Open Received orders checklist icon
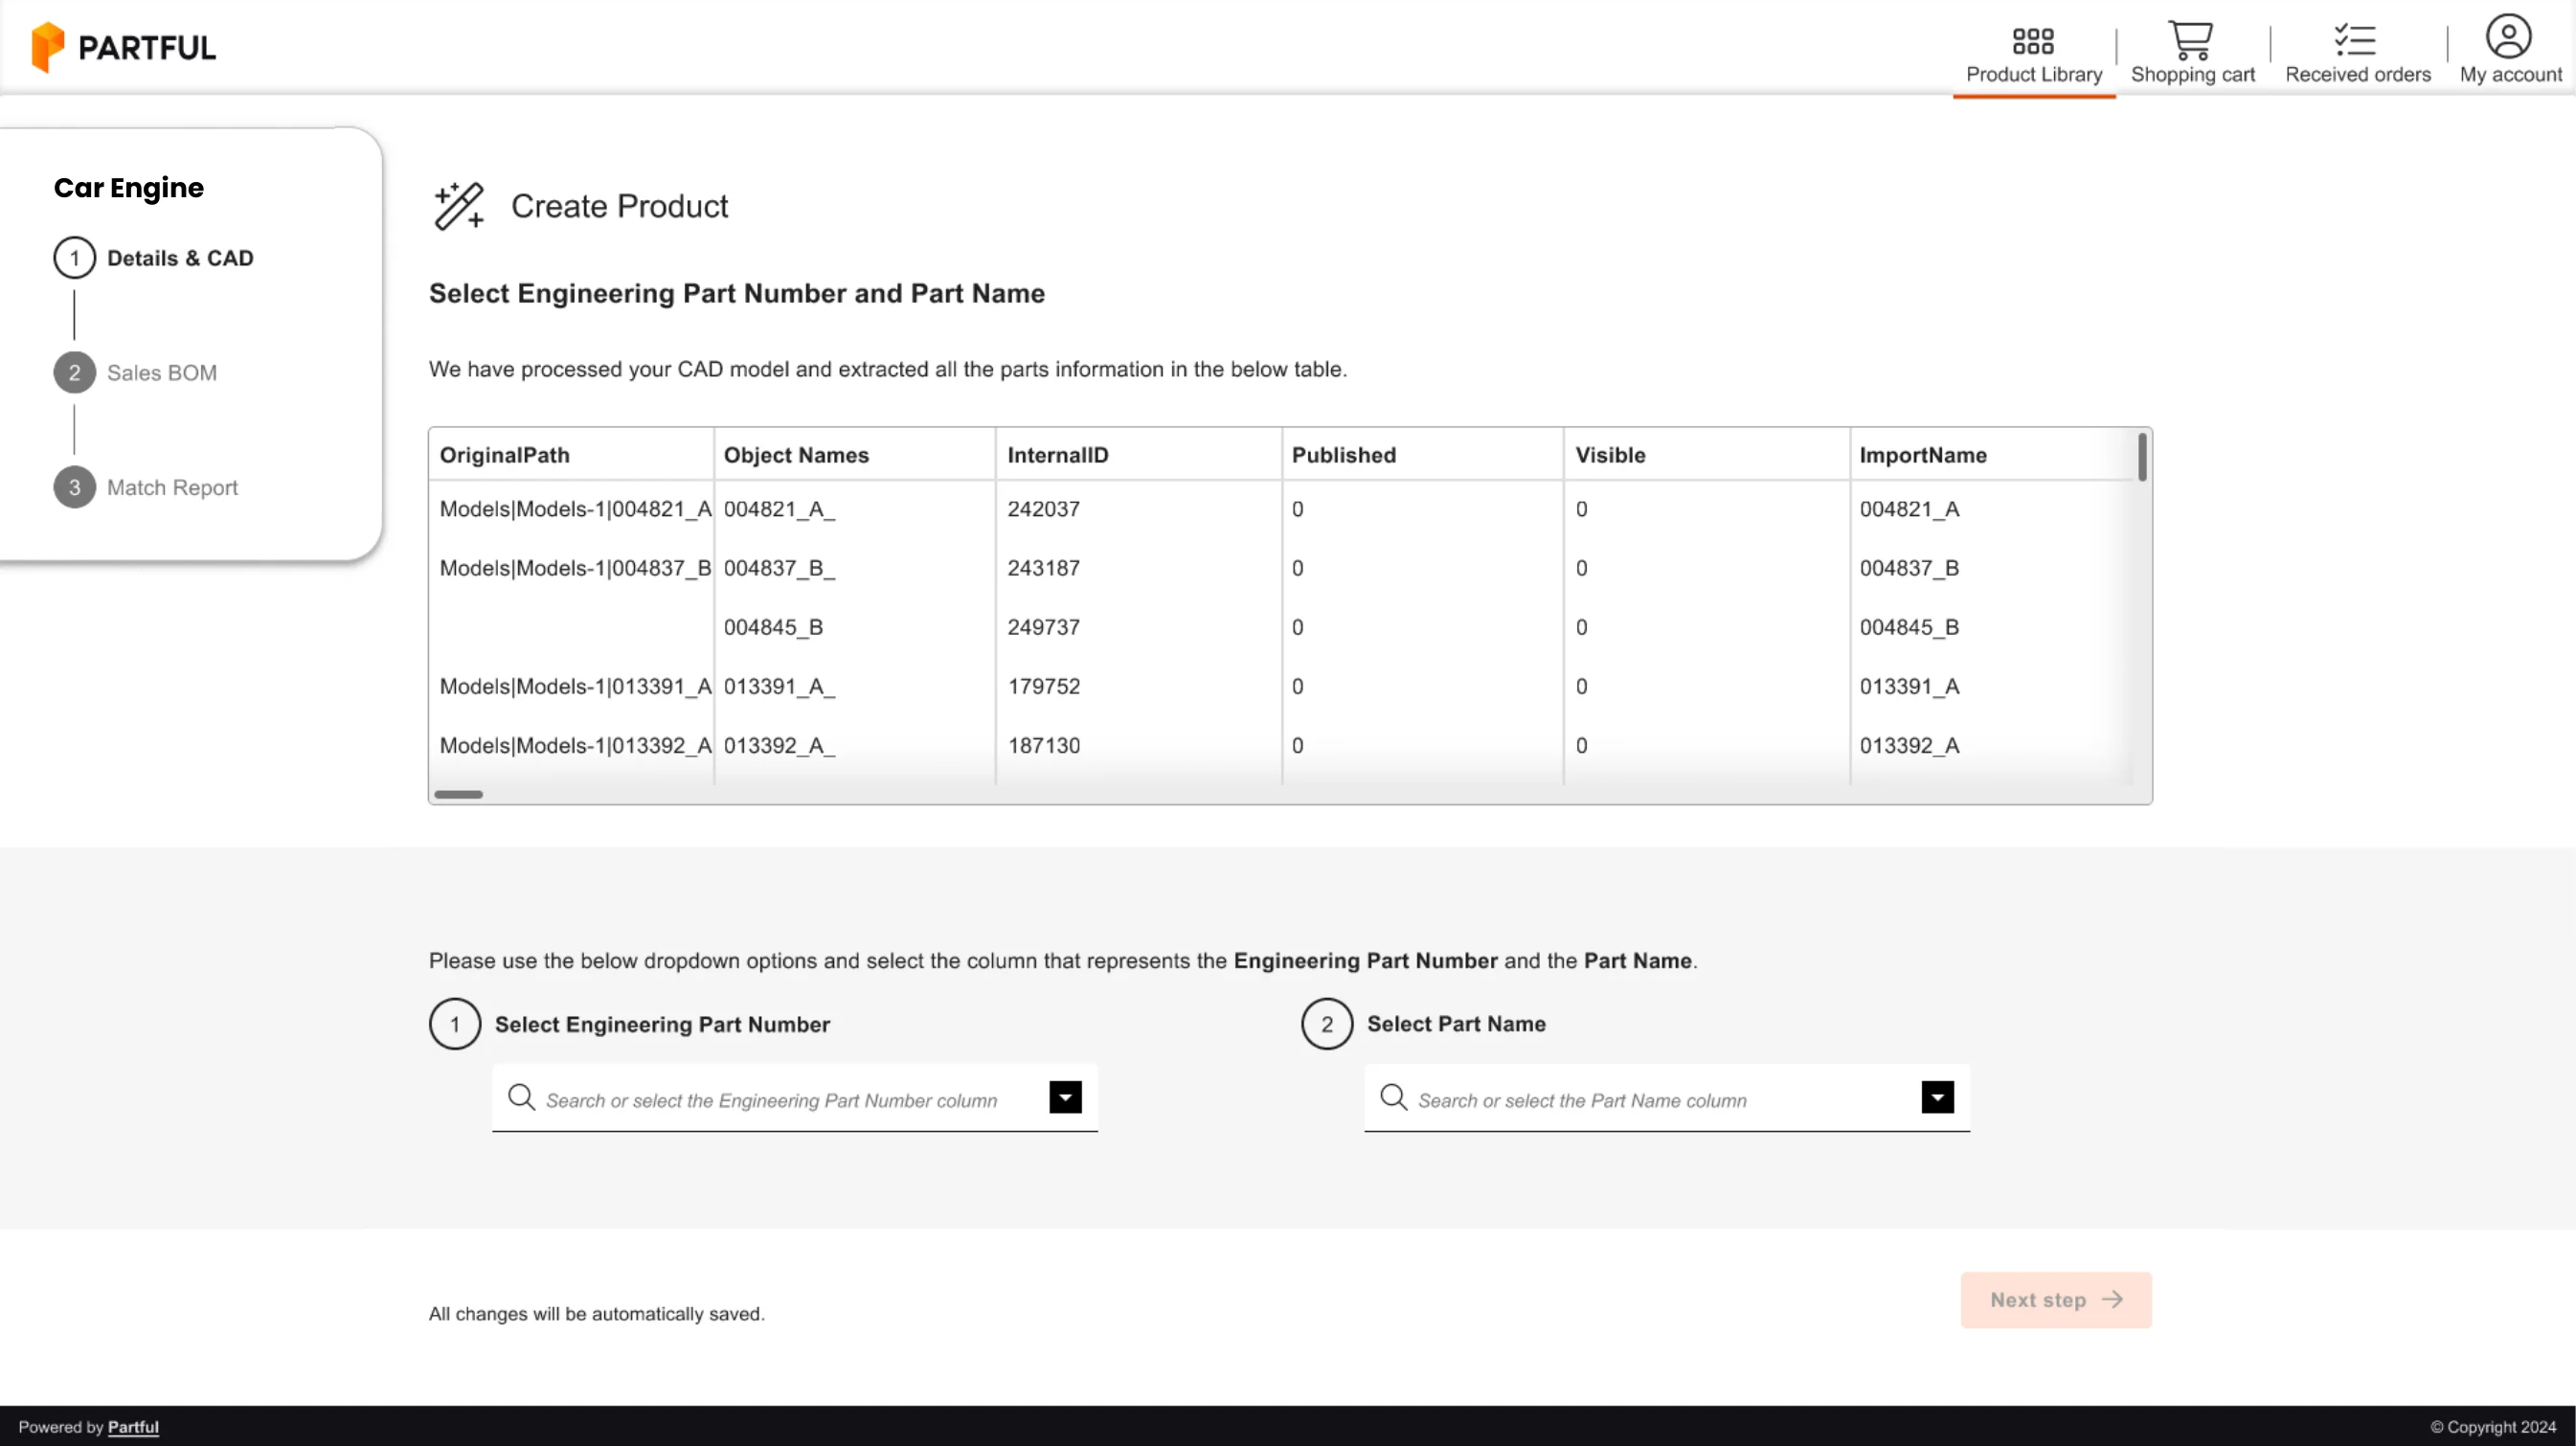This screenshot has height=1446, width=2576. [x=2355, y=40]
